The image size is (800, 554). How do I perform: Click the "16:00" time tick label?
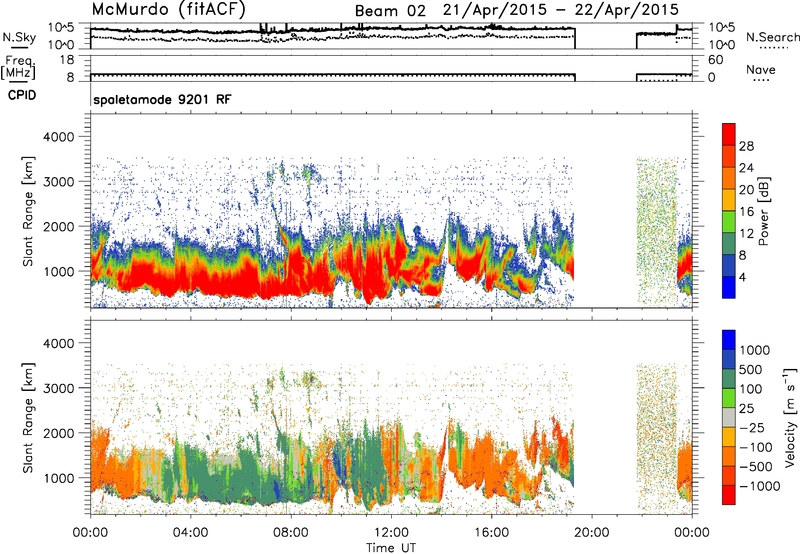(x=491, y=533)
